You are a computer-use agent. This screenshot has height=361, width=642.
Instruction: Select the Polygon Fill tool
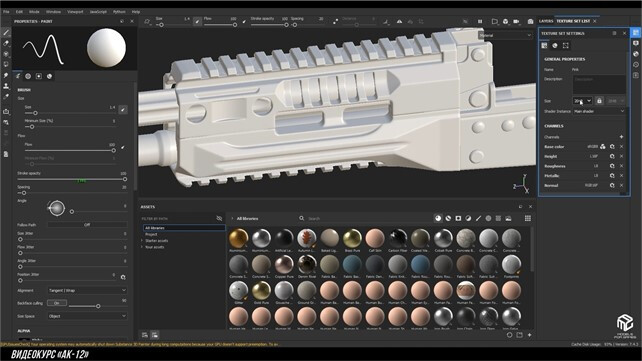[6, 64]
